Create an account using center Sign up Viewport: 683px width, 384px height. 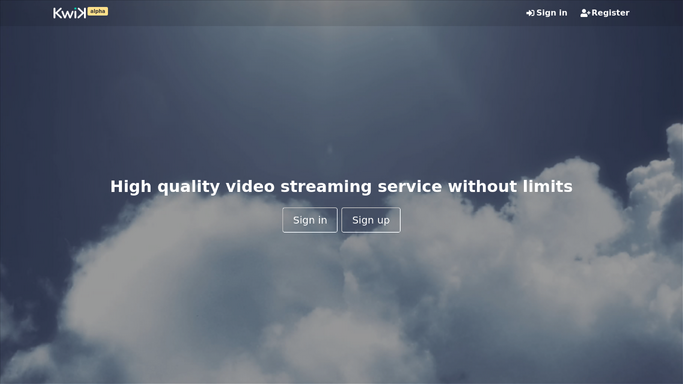coord(371,220)
